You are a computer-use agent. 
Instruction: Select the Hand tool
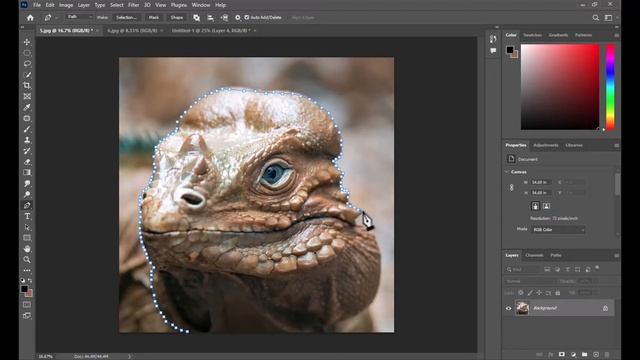[x=27, y=249]
